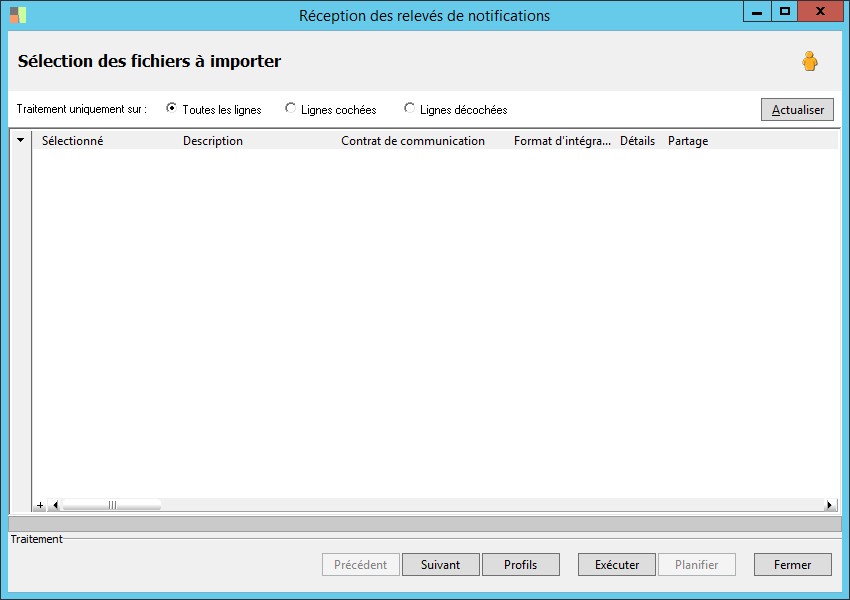Open the grid dropdown arrow near Sélectionné
The image size is (850, 600).
coord(21,140)
